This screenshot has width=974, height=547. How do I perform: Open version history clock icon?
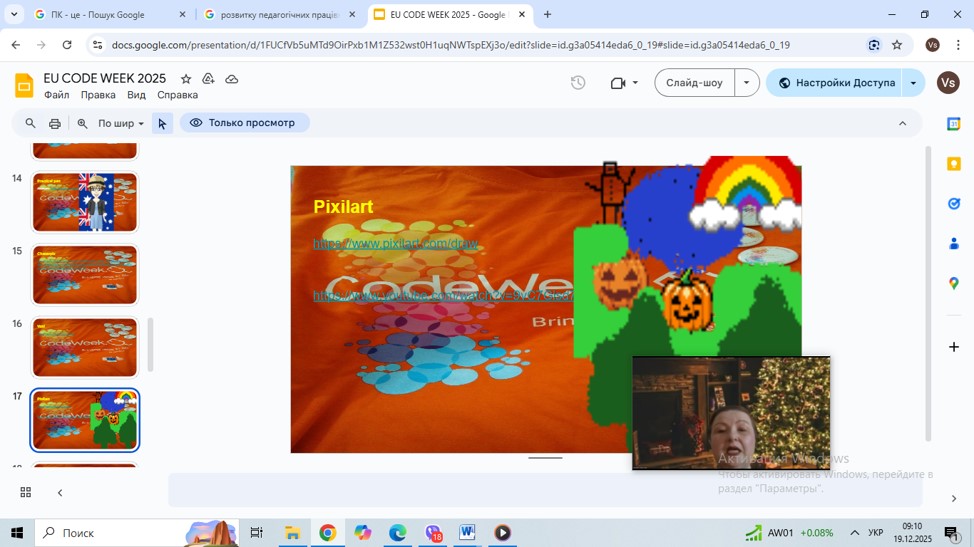click(x=578, y=83)
